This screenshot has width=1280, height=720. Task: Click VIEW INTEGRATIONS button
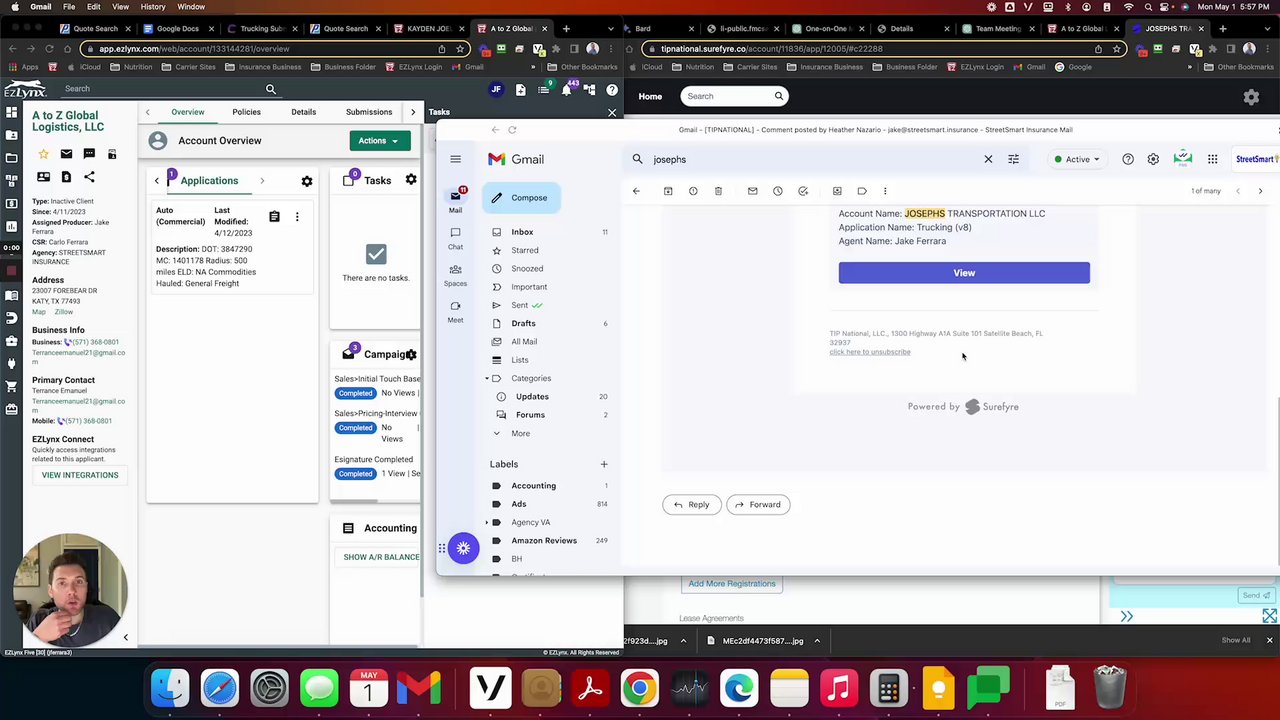[80, 475]
